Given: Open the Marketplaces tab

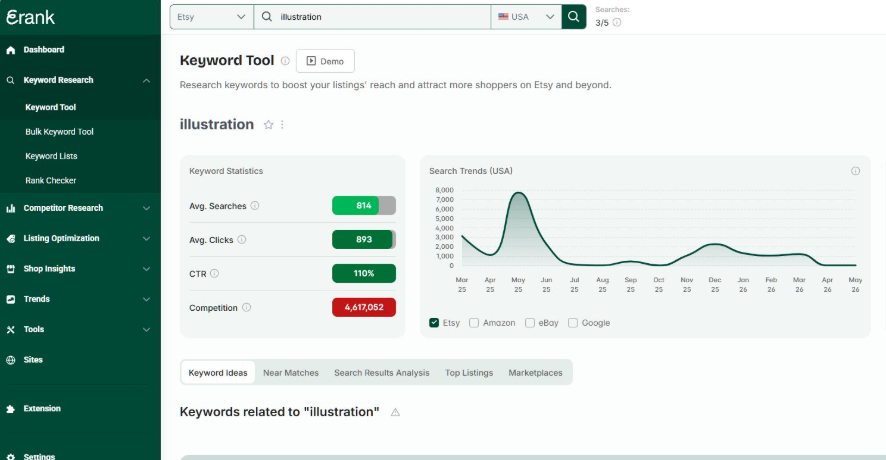Looking at the screenshot, I should click(x=535, y=373).
